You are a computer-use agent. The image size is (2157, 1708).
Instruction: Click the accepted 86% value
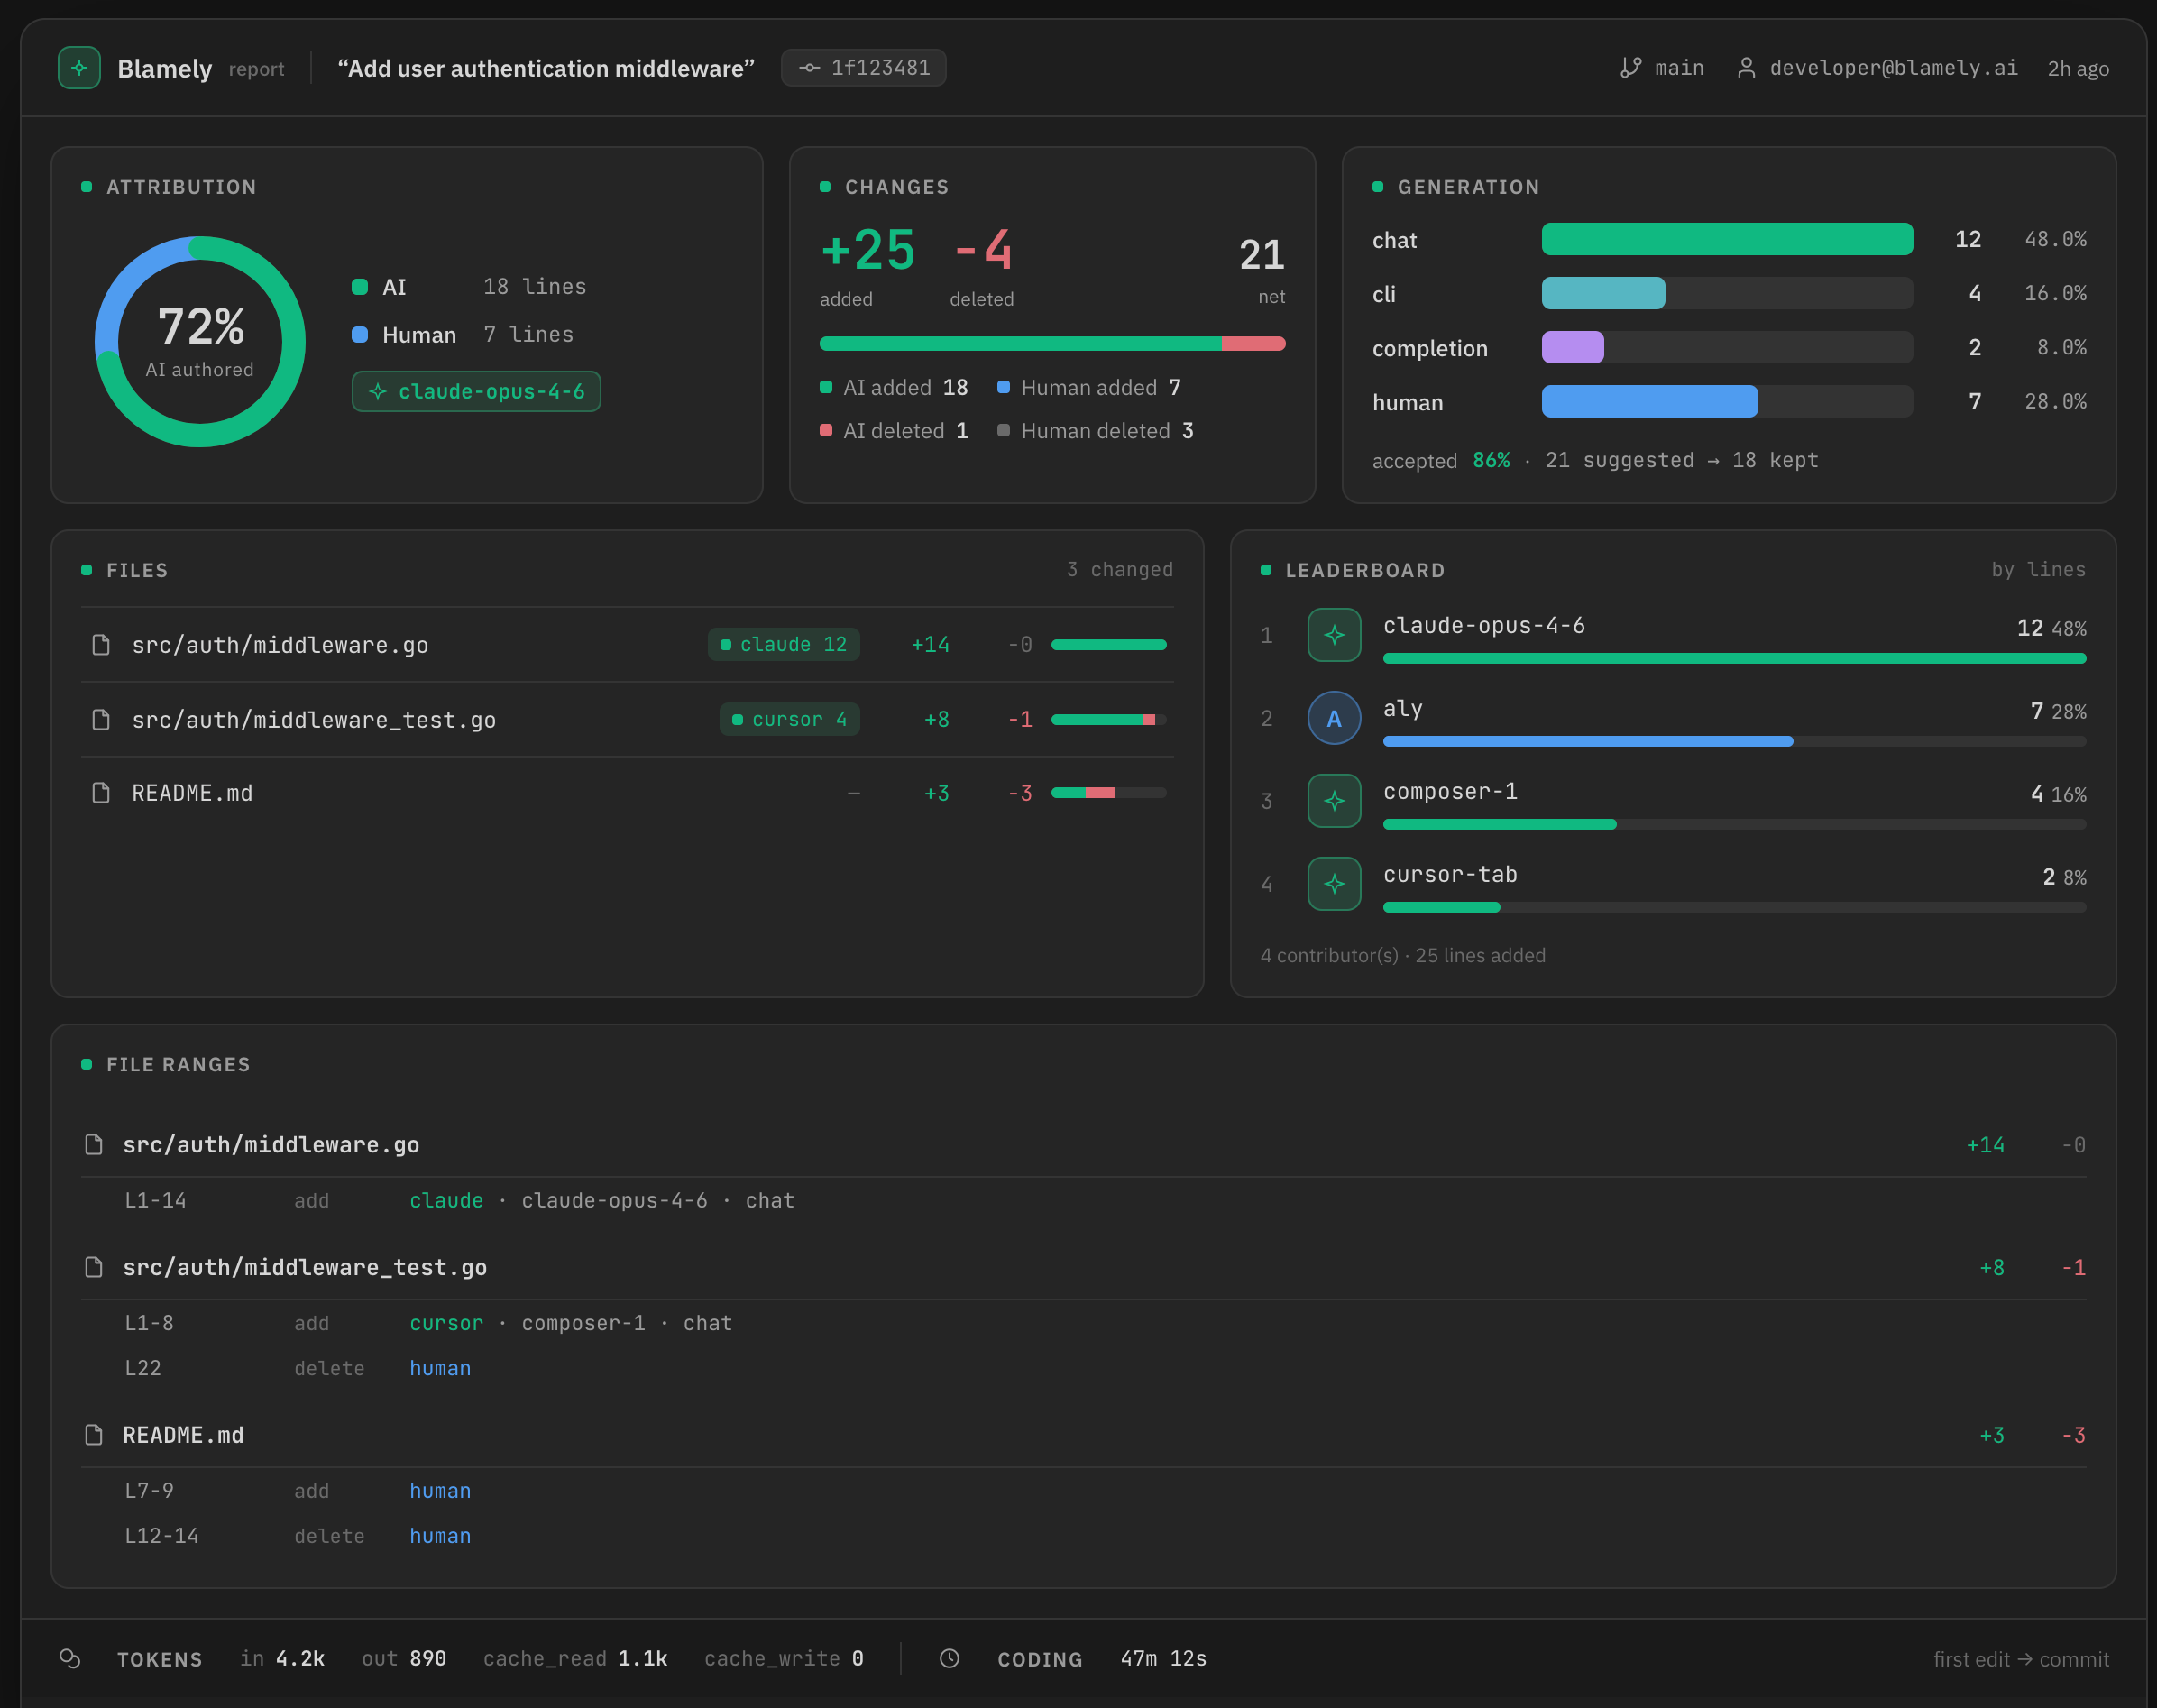[1491, 460]
